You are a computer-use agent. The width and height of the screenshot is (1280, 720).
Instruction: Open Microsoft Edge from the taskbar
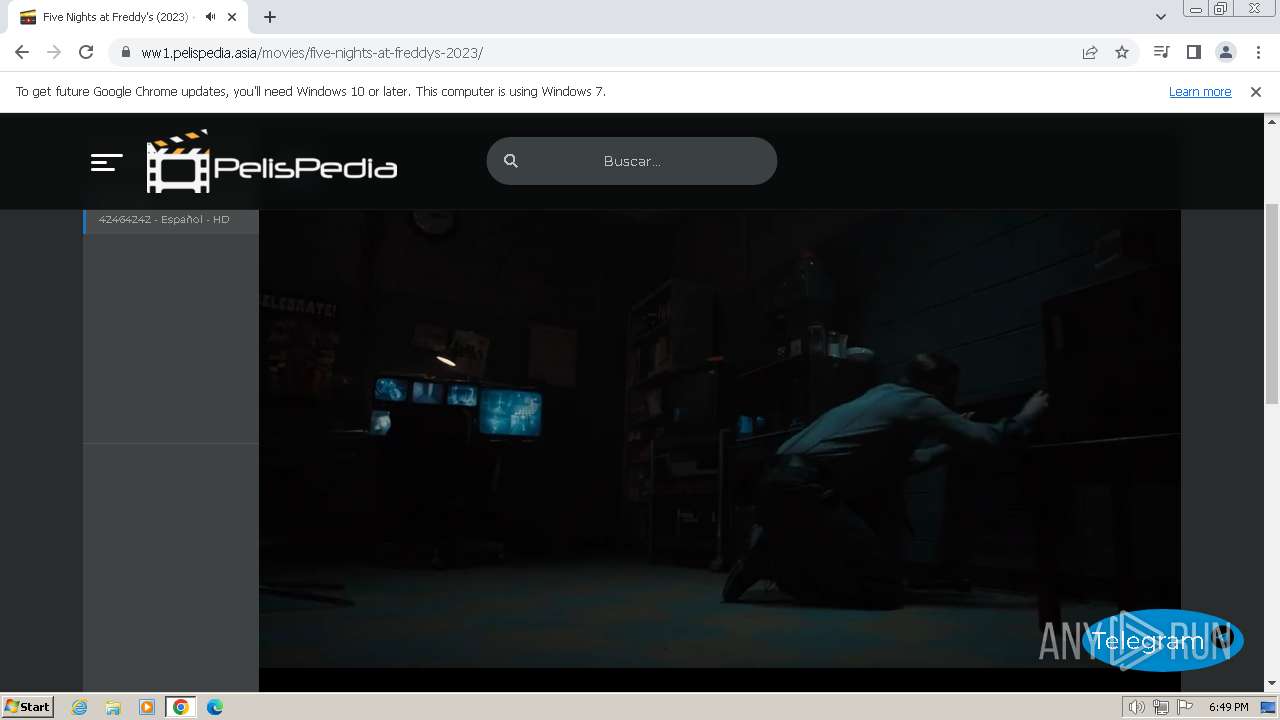[x=215, y=707]
